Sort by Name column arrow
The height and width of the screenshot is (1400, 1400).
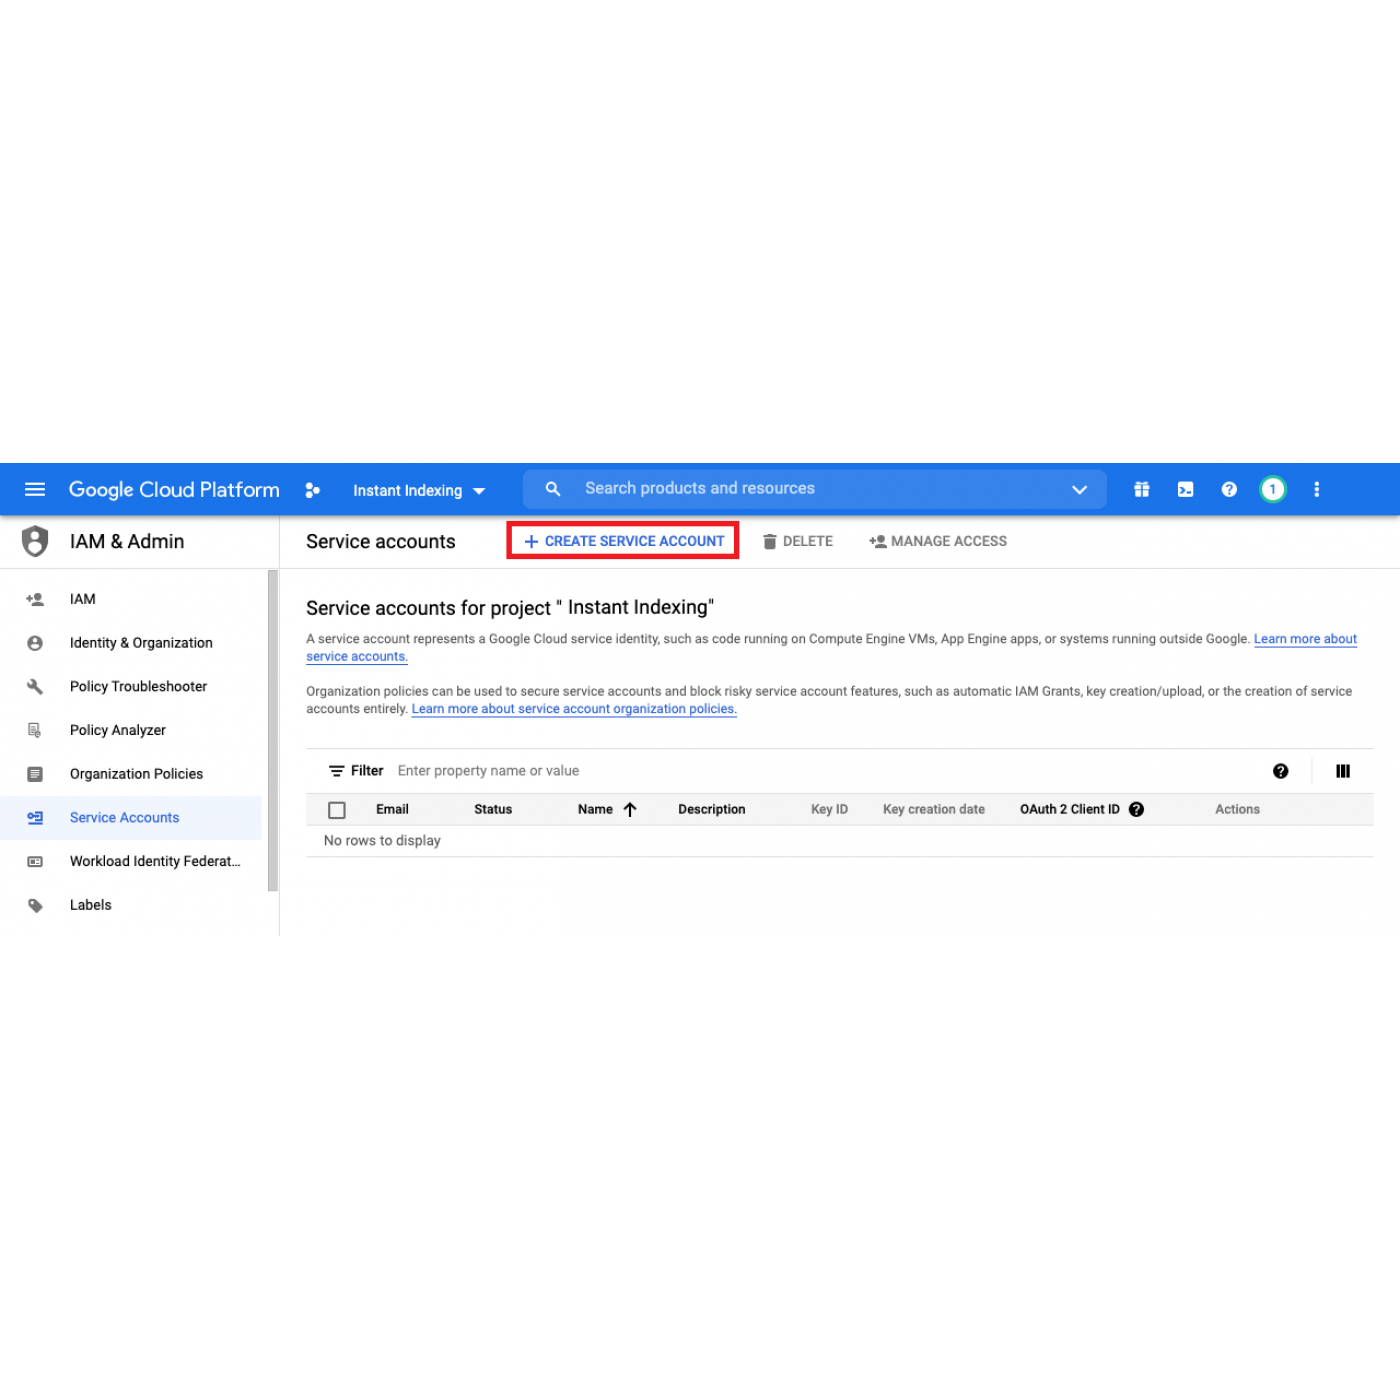tap(630, 809)
